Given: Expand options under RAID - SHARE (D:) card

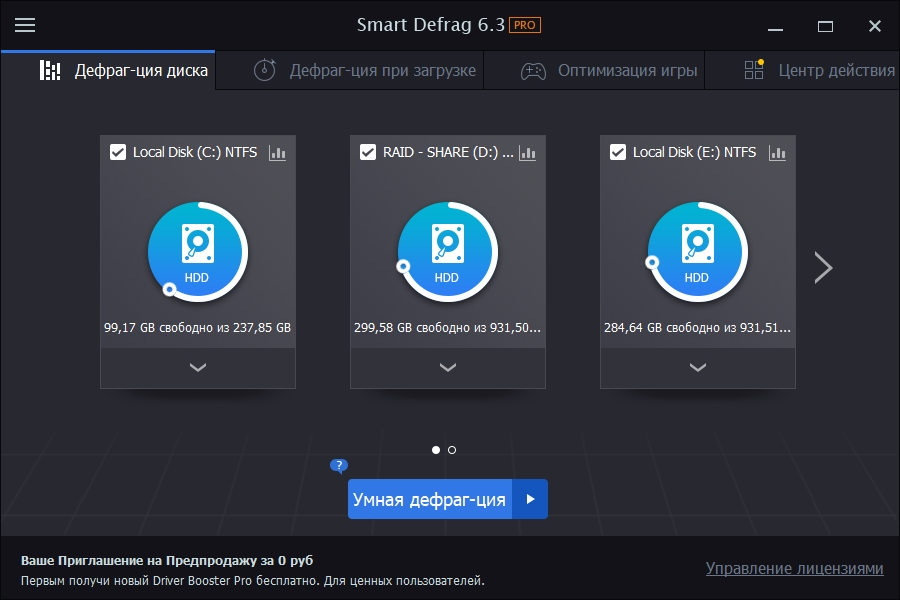Looking at the screenshot, I should 448,367.
